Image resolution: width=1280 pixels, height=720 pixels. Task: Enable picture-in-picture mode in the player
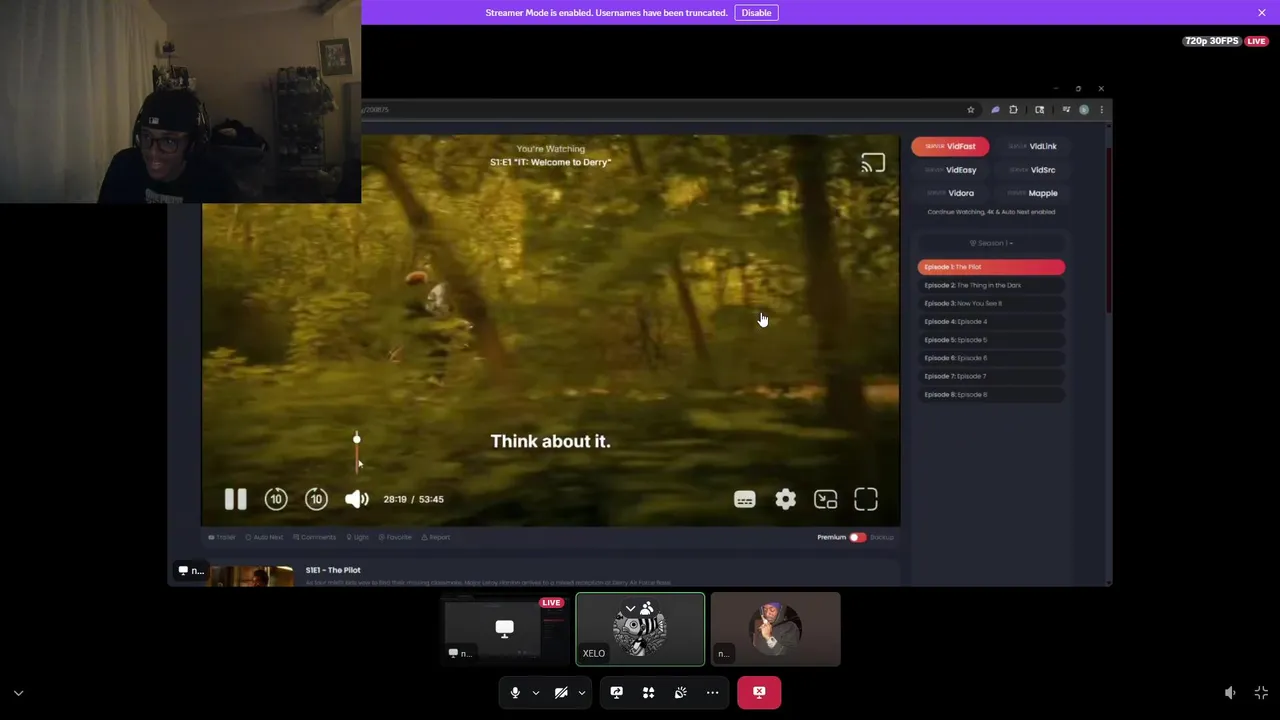pos(825,499)
